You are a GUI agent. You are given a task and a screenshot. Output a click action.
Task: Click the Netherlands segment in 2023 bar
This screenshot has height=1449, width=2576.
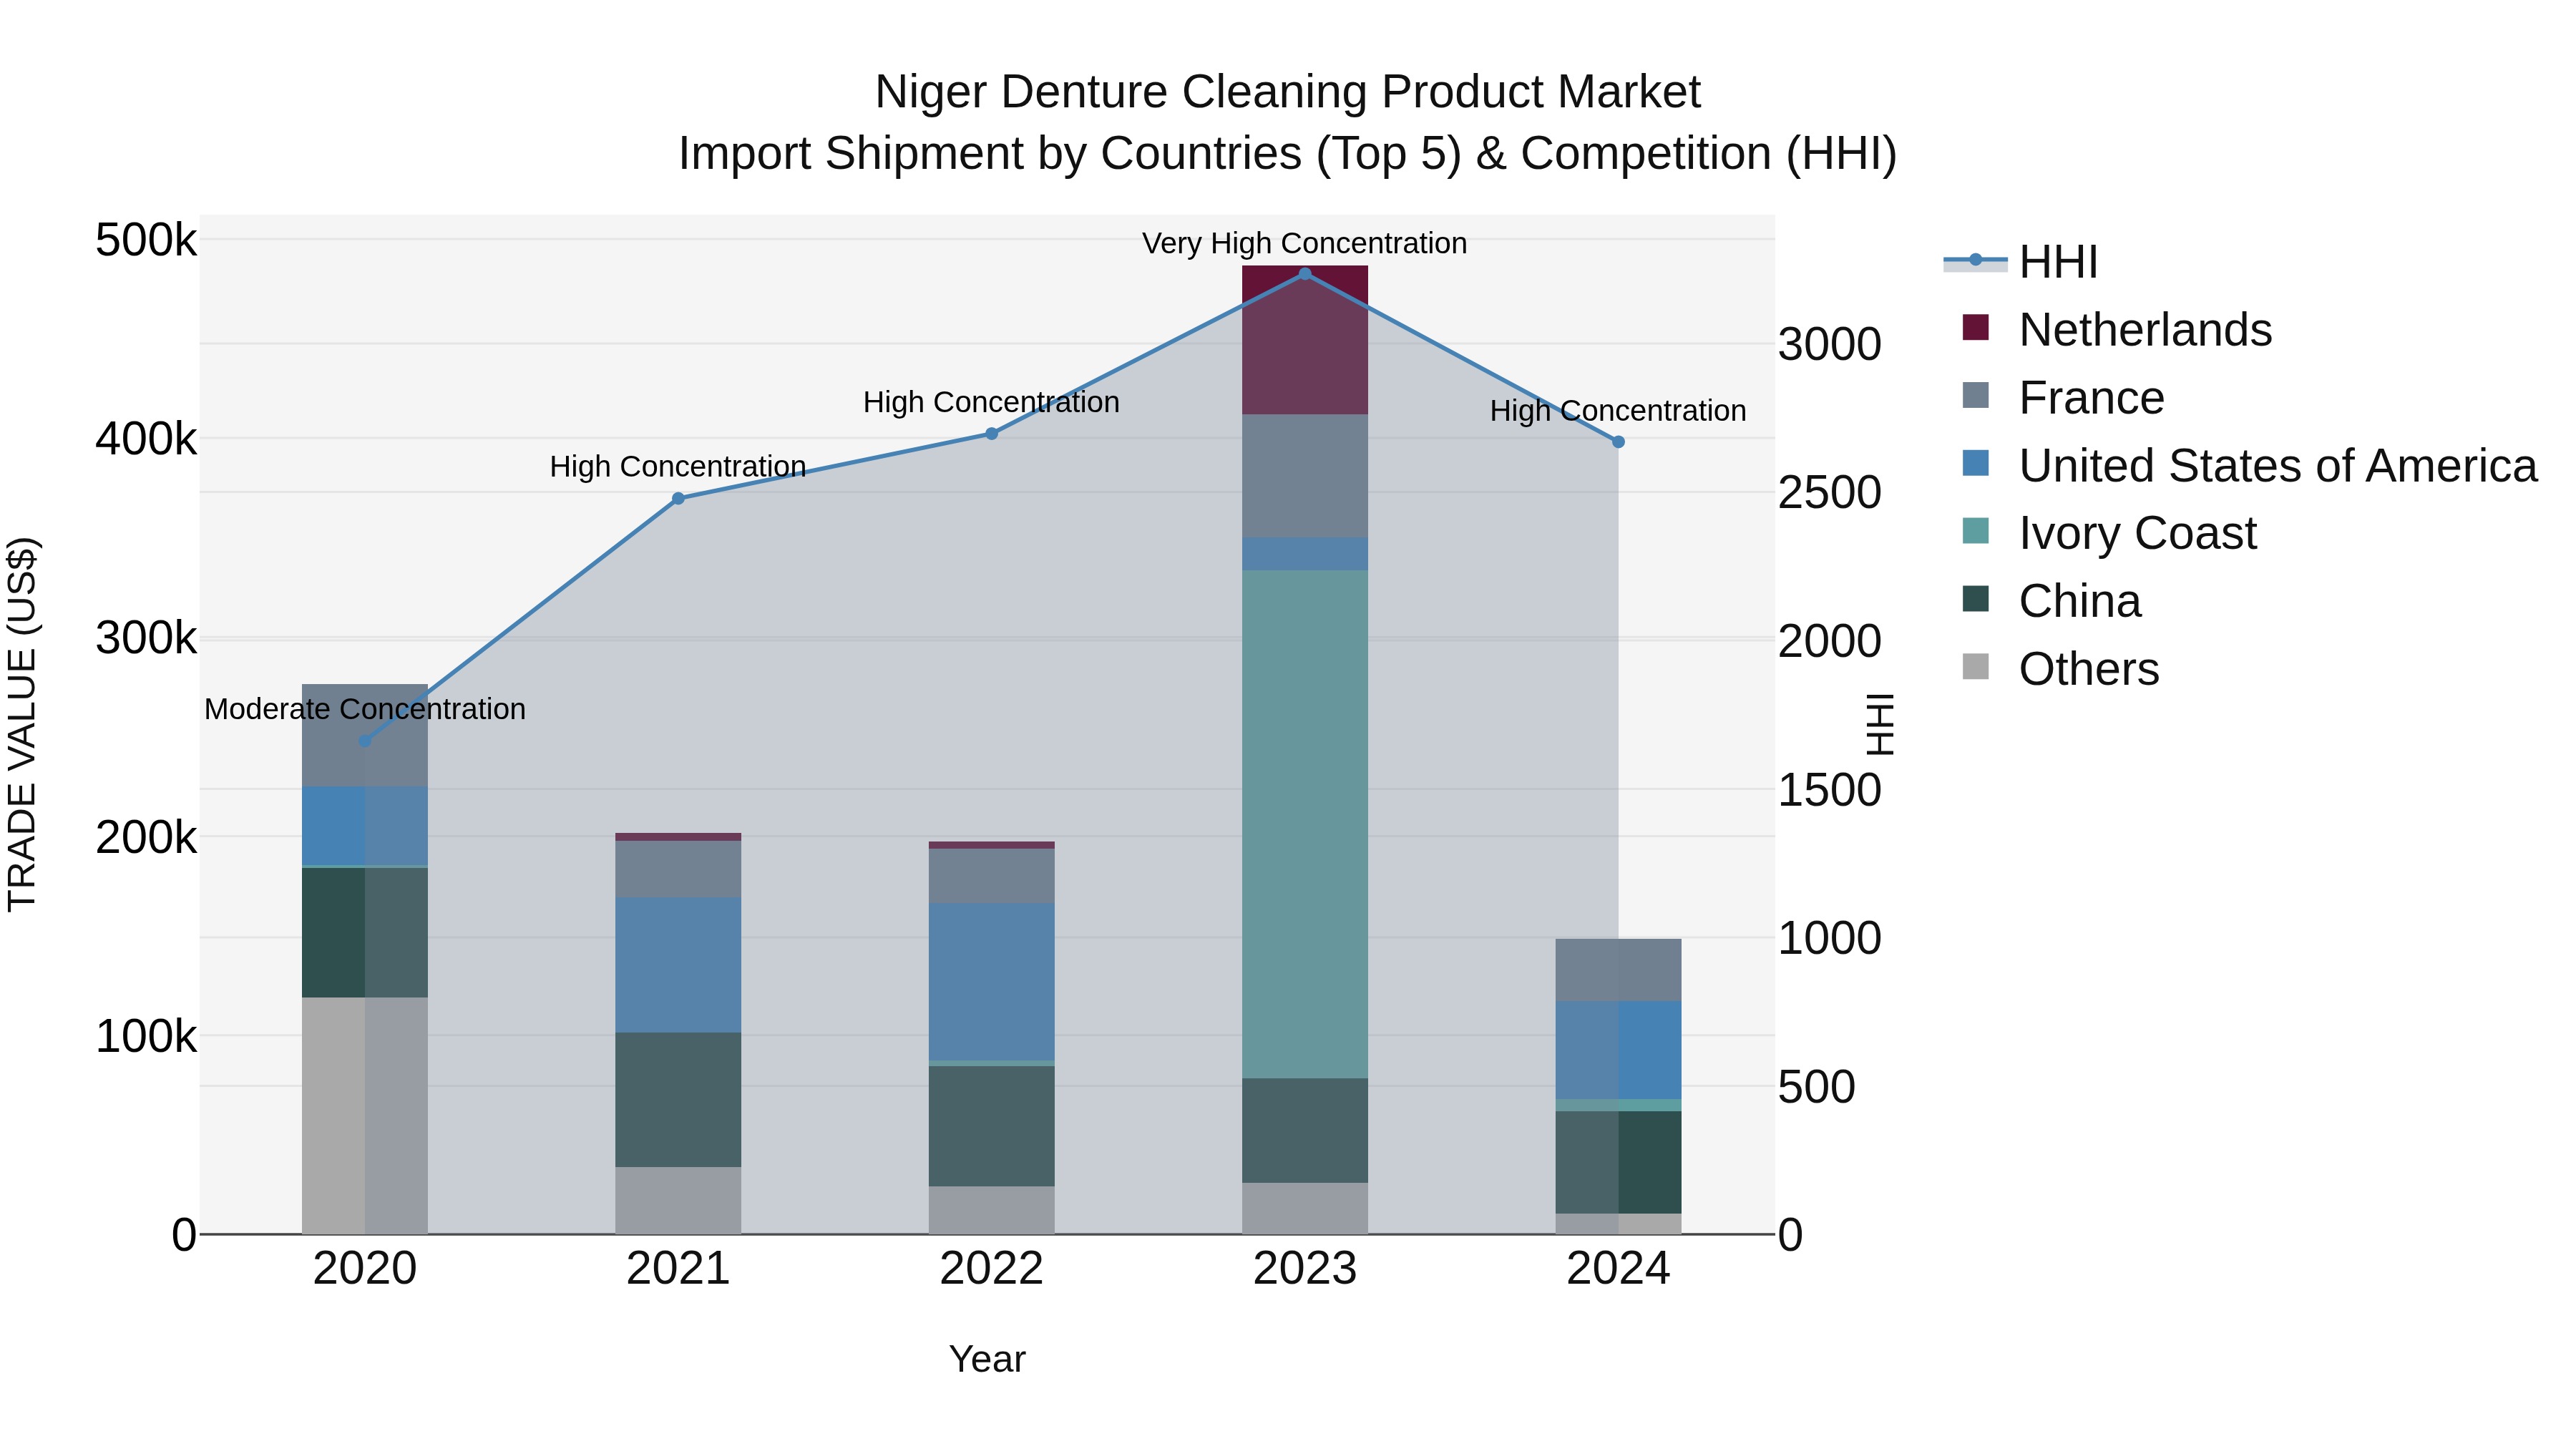(x=1304, y=340)
